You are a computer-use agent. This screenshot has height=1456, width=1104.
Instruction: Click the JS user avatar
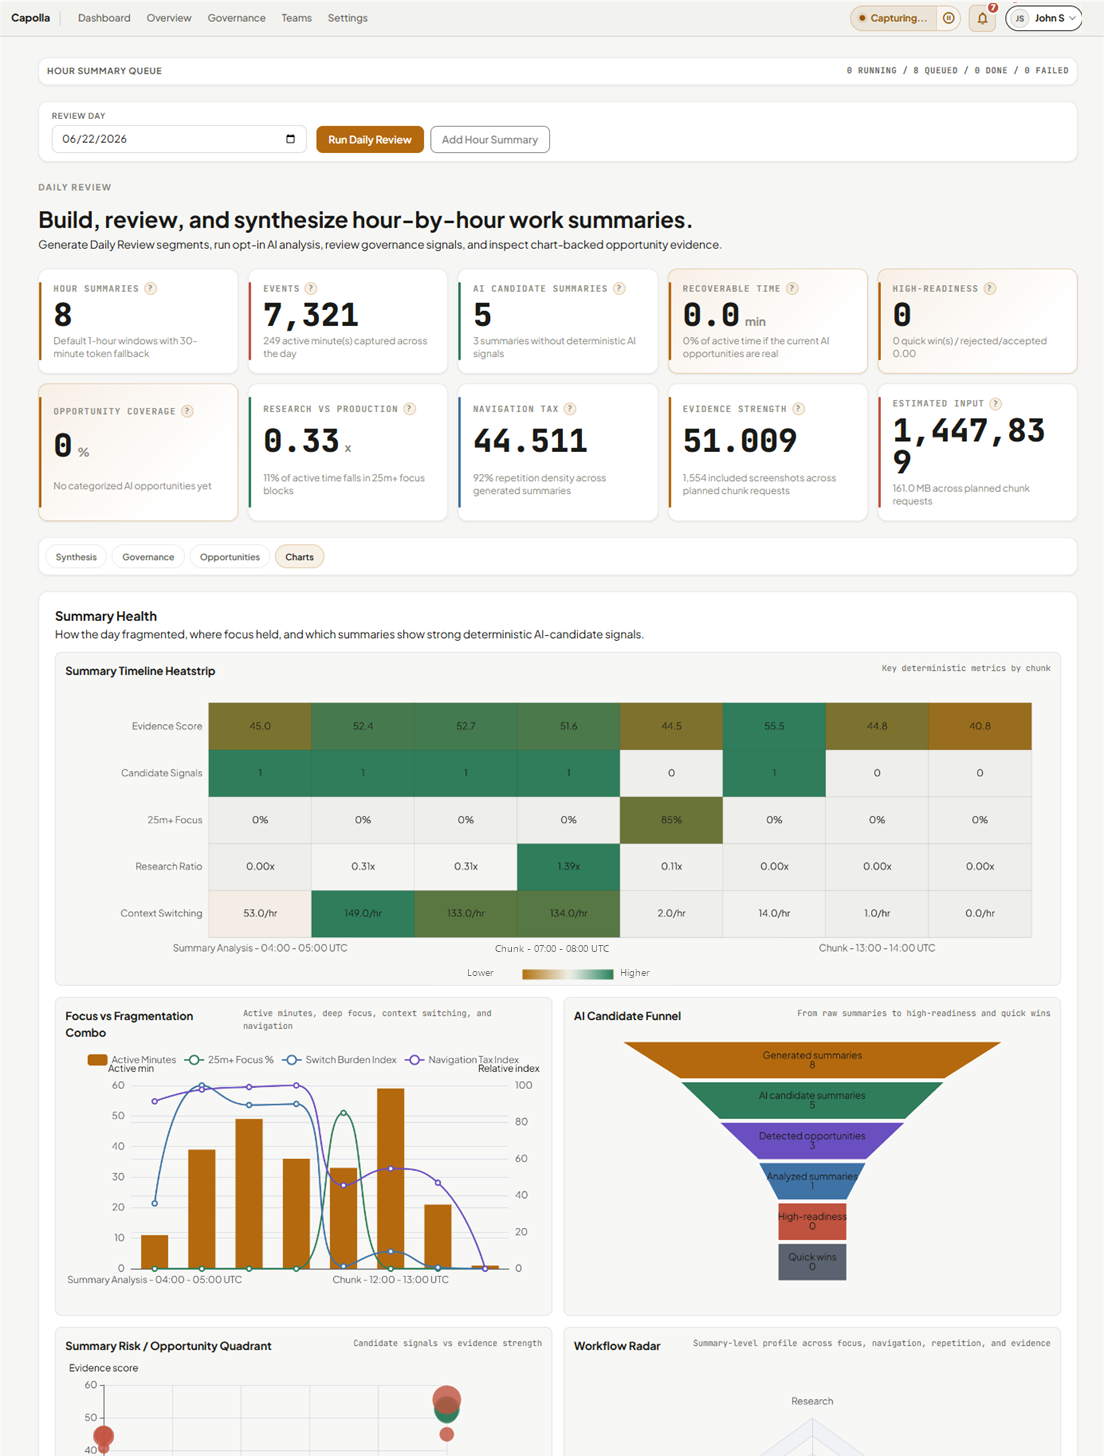(x=1020, y=18)
